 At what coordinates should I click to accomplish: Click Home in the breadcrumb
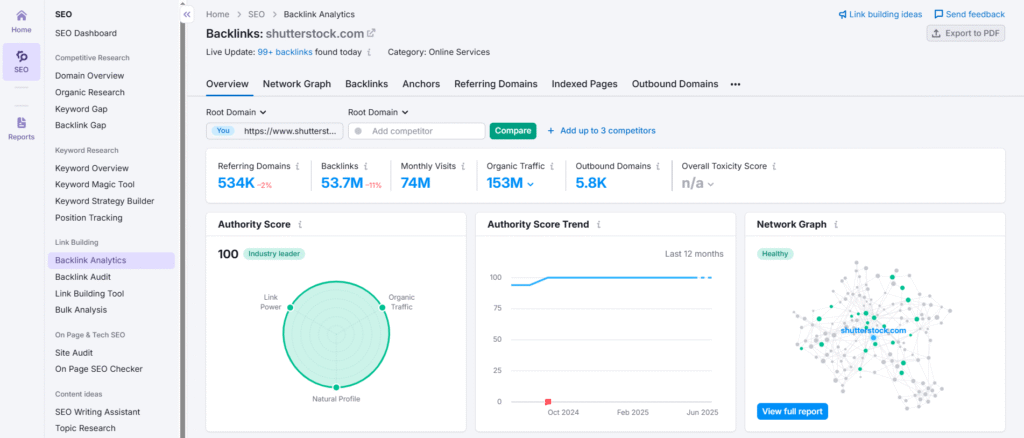tap(217, 14)
